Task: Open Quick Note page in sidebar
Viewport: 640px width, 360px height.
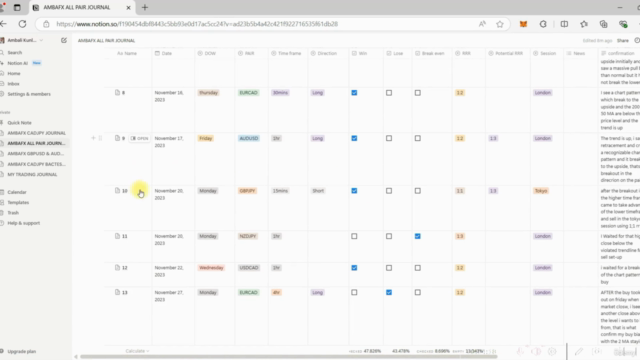Action: (x=19, y=122)
